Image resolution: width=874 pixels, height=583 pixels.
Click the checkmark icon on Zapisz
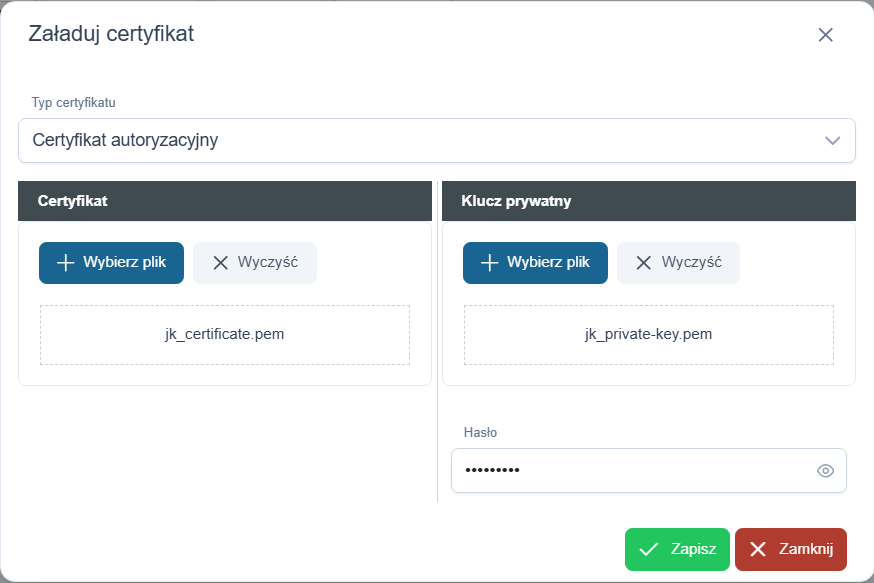(x=648, y=549)
